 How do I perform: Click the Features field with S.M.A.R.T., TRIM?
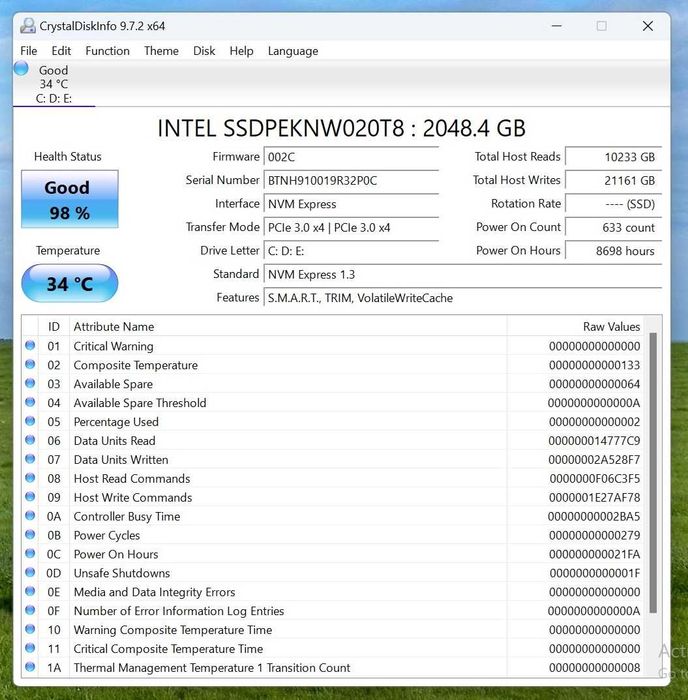click(463, 298)
